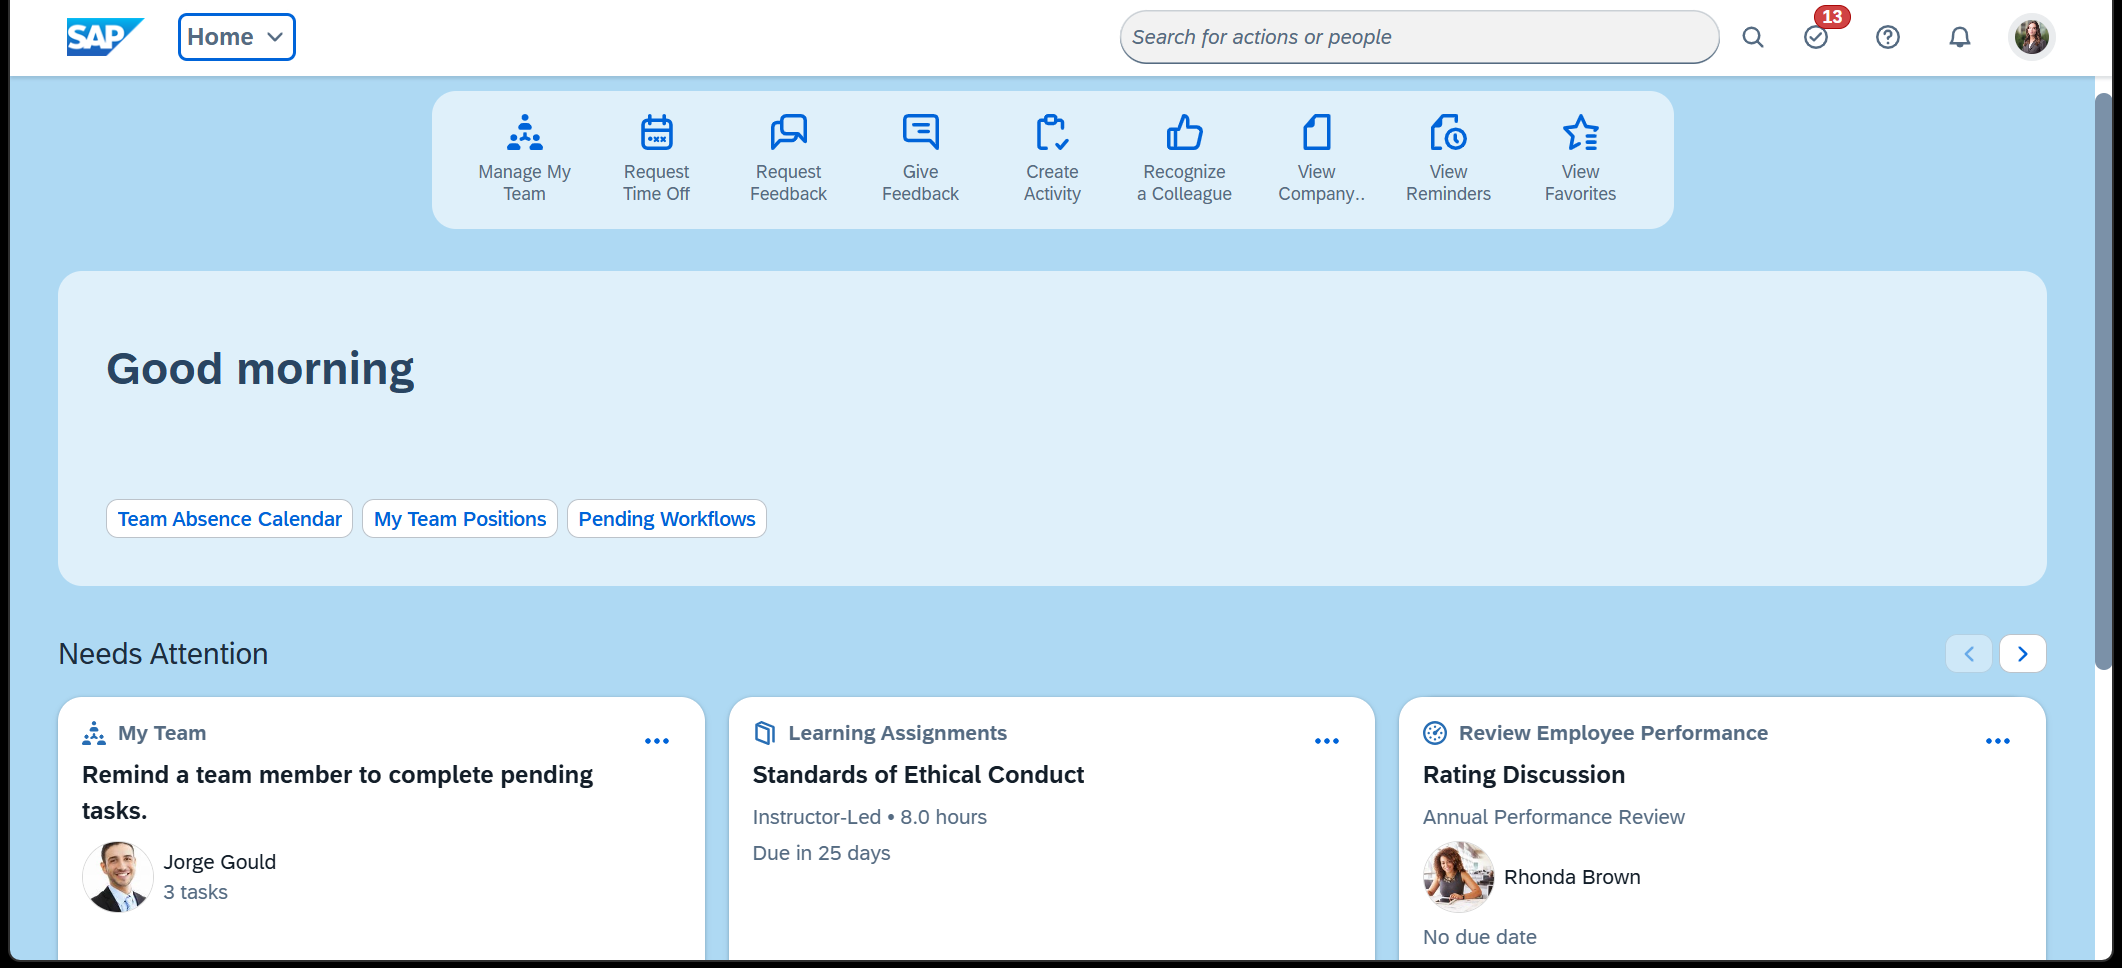Click the Search for actions or people field
The height and width of the screenshot is (968, 2122).
coord(1418,37)
